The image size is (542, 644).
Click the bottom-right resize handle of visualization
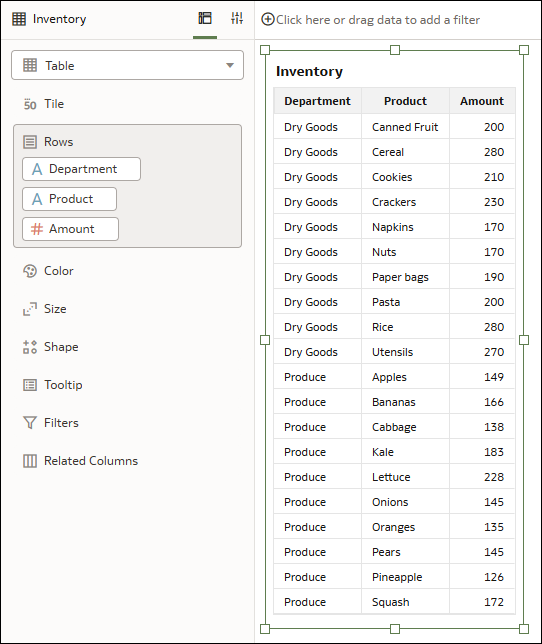(524, 629)
